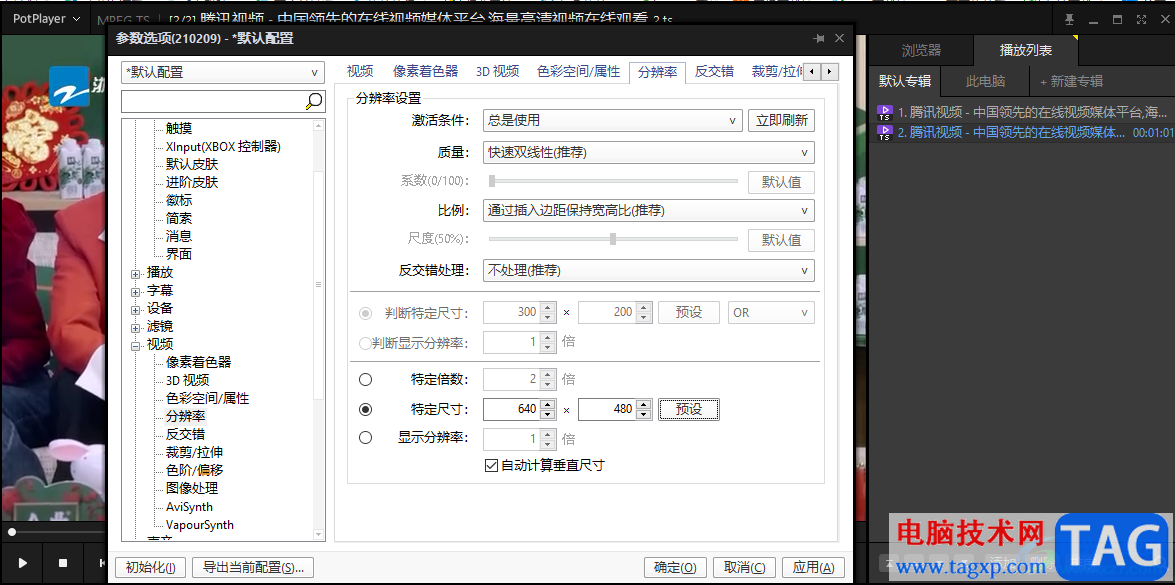The image size is (1175, 585).
Task: Select the 特定尺寸 radio button
Action: point(366,410)
